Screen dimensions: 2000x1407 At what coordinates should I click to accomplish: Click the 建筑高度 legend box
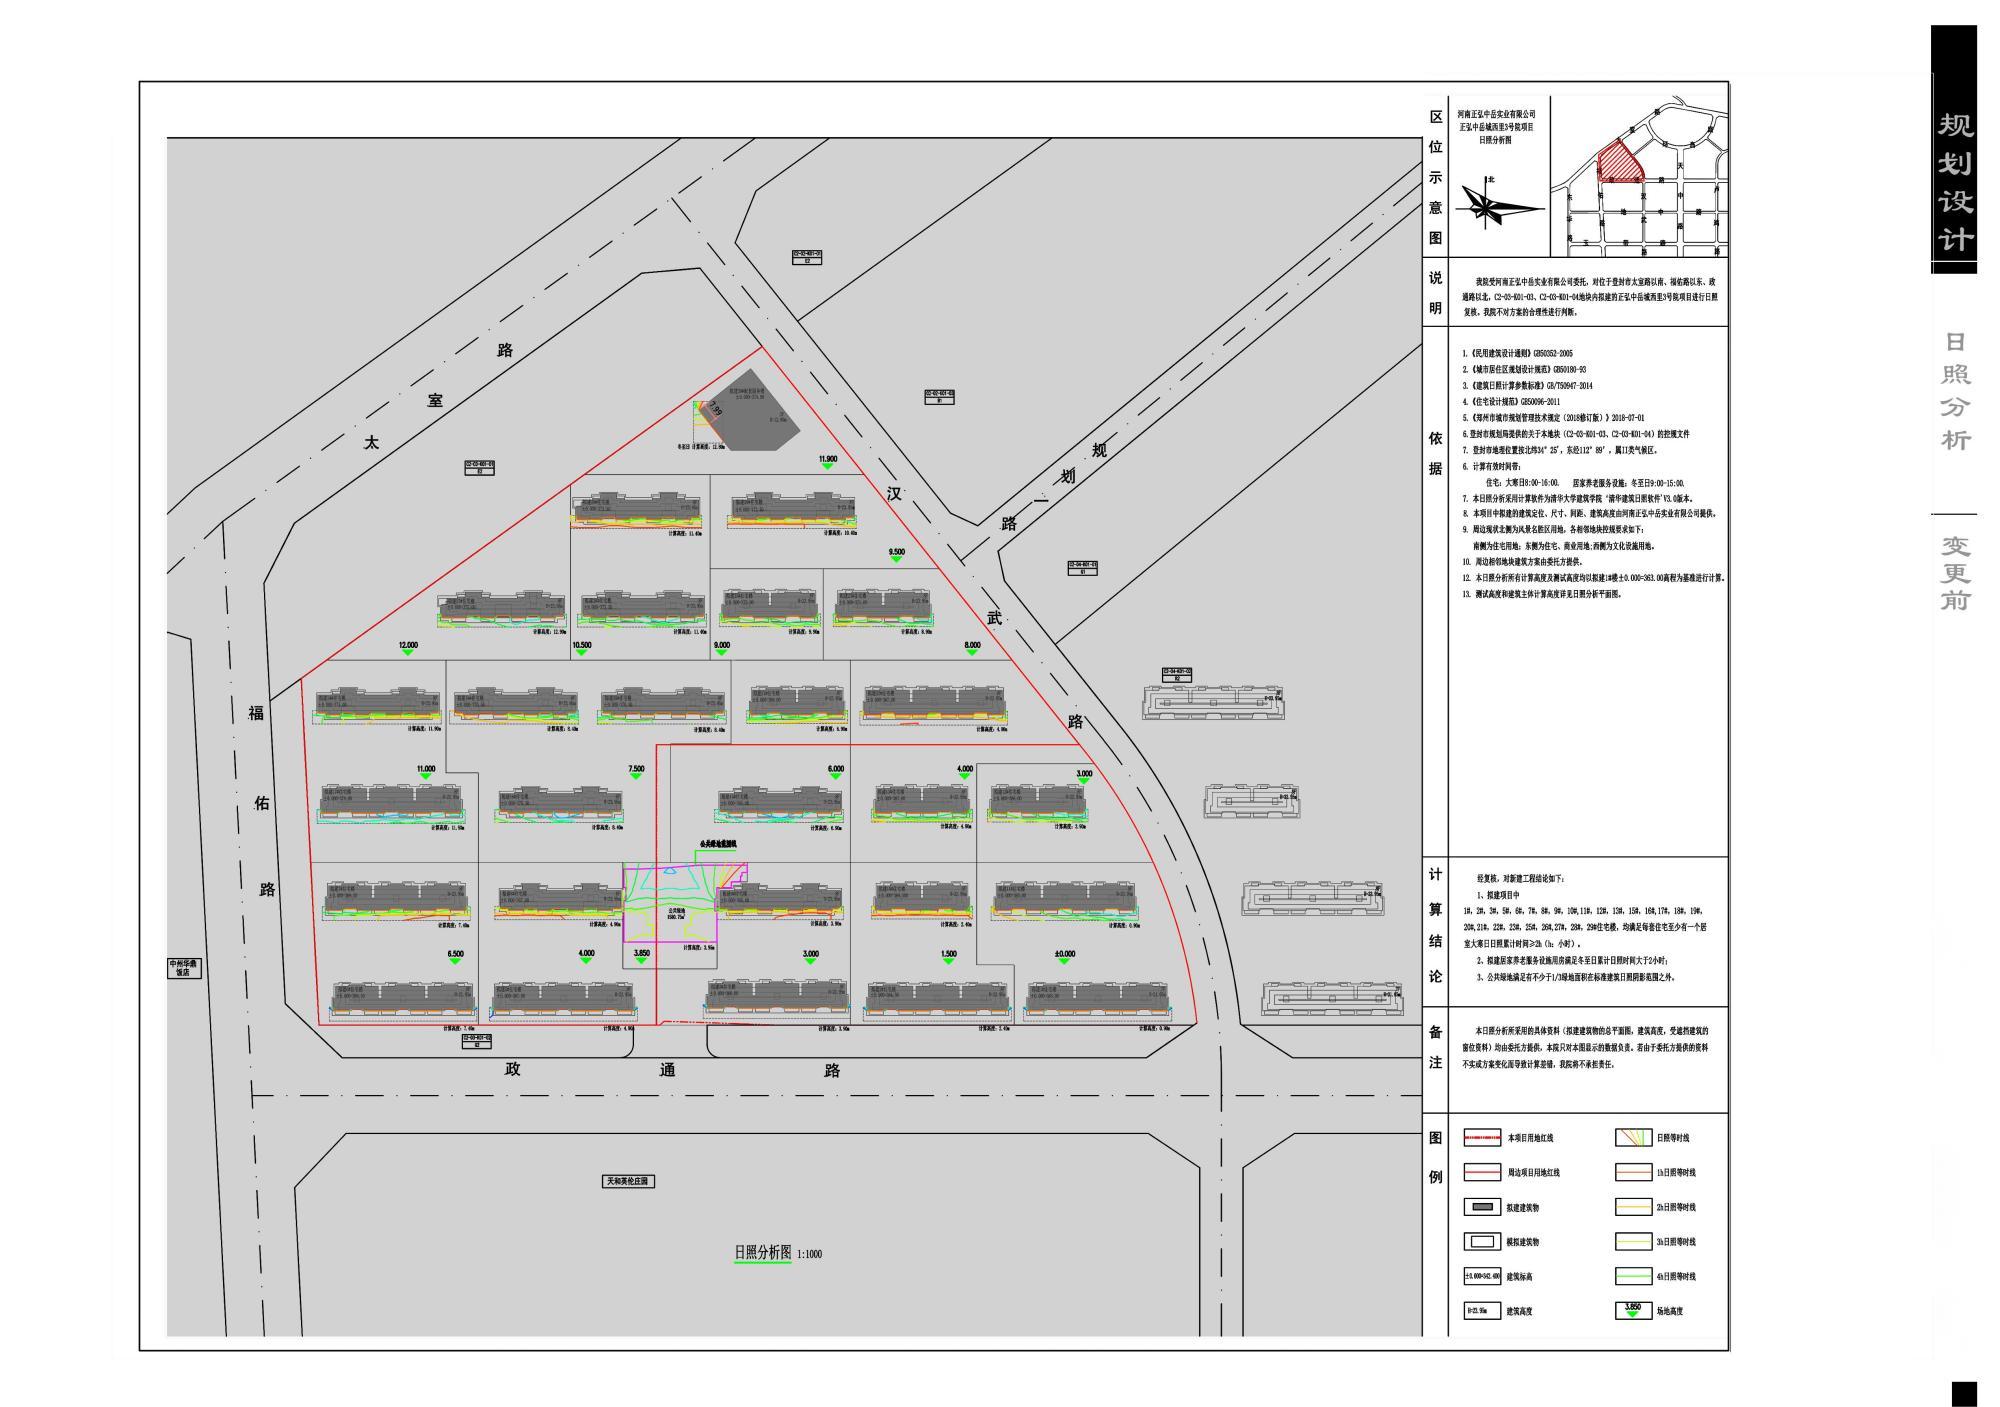click(1481, 1311)
